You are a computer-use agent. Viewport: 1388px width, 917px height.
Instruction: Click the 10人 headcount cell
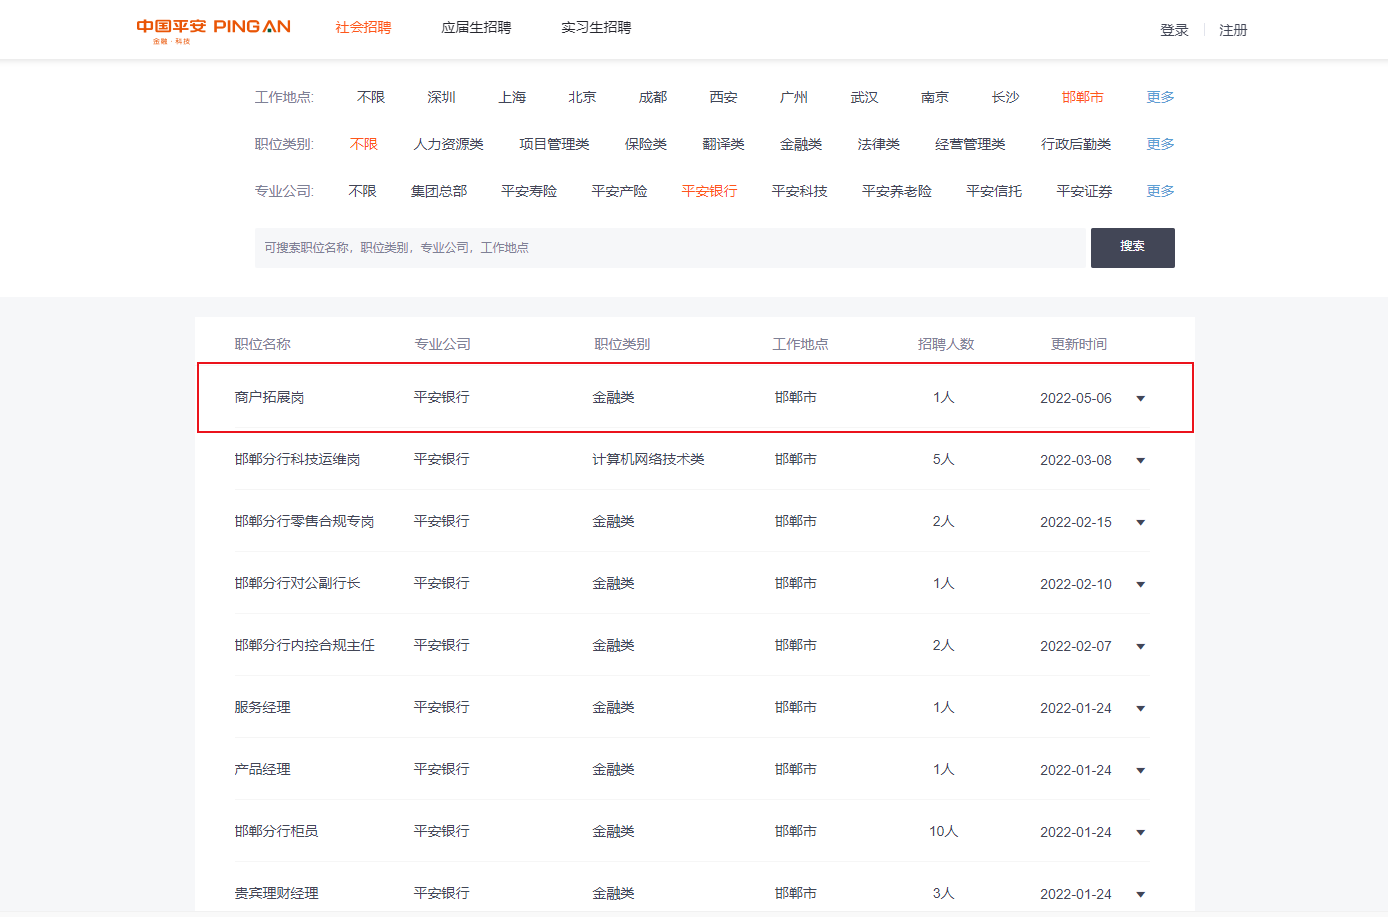point(943,831)
